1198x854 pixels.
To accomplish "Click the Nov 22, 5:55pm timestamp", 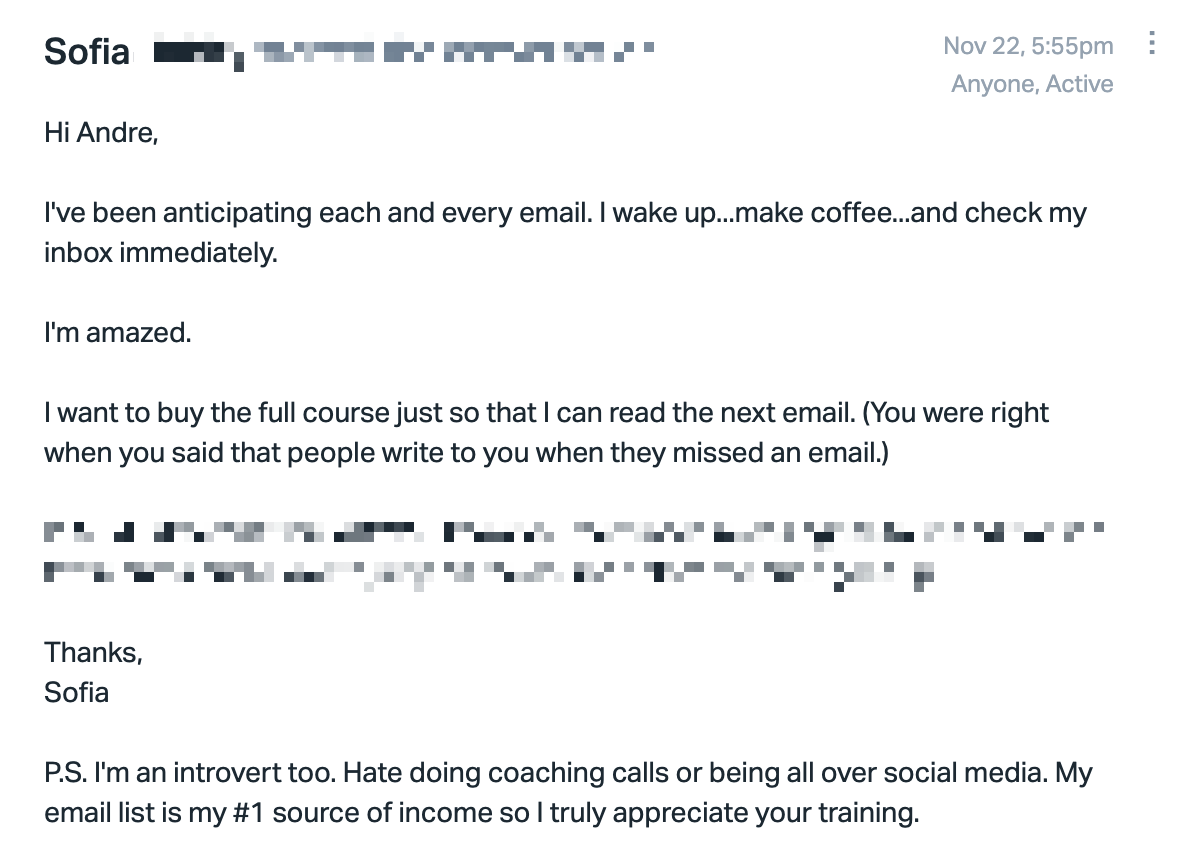I will click(1028, 45).
